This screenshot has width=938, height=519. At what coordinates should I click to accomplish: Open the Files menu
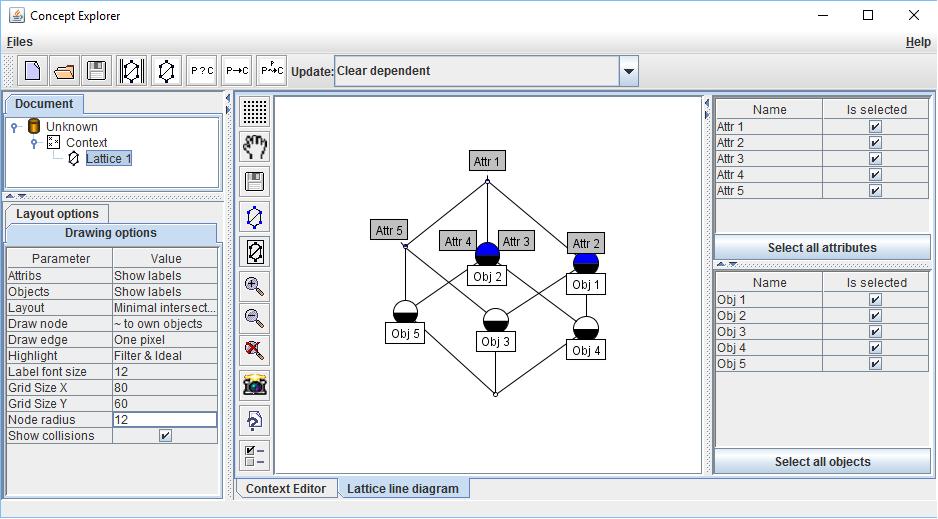click(20, 42)
